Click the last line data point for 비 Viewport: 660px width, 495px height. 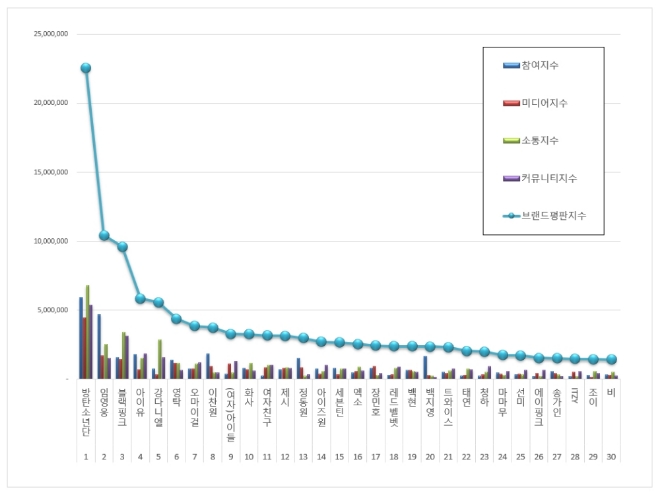coord(611,359)
